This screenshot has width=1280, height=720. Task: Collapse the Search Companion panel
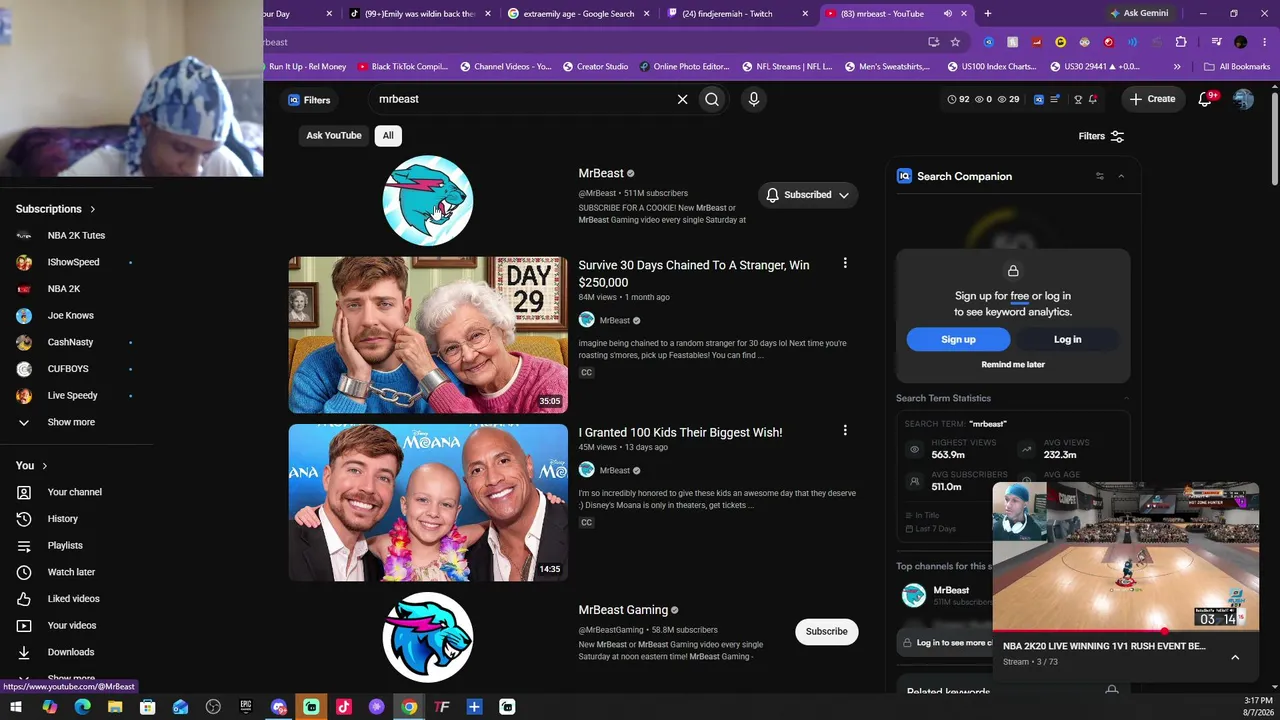pyautogui.click(x=1121, y=176)
